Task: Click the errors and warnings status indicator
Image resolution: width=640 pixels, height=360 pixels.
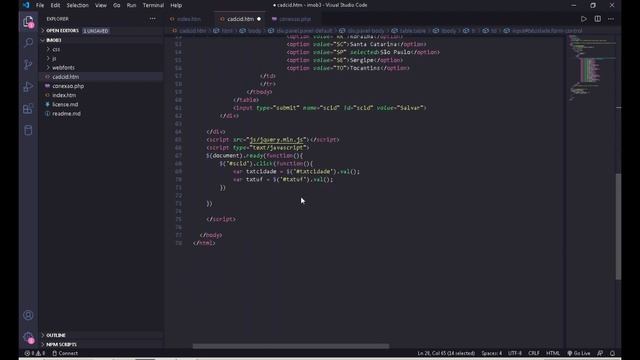Action: point(34,353)
